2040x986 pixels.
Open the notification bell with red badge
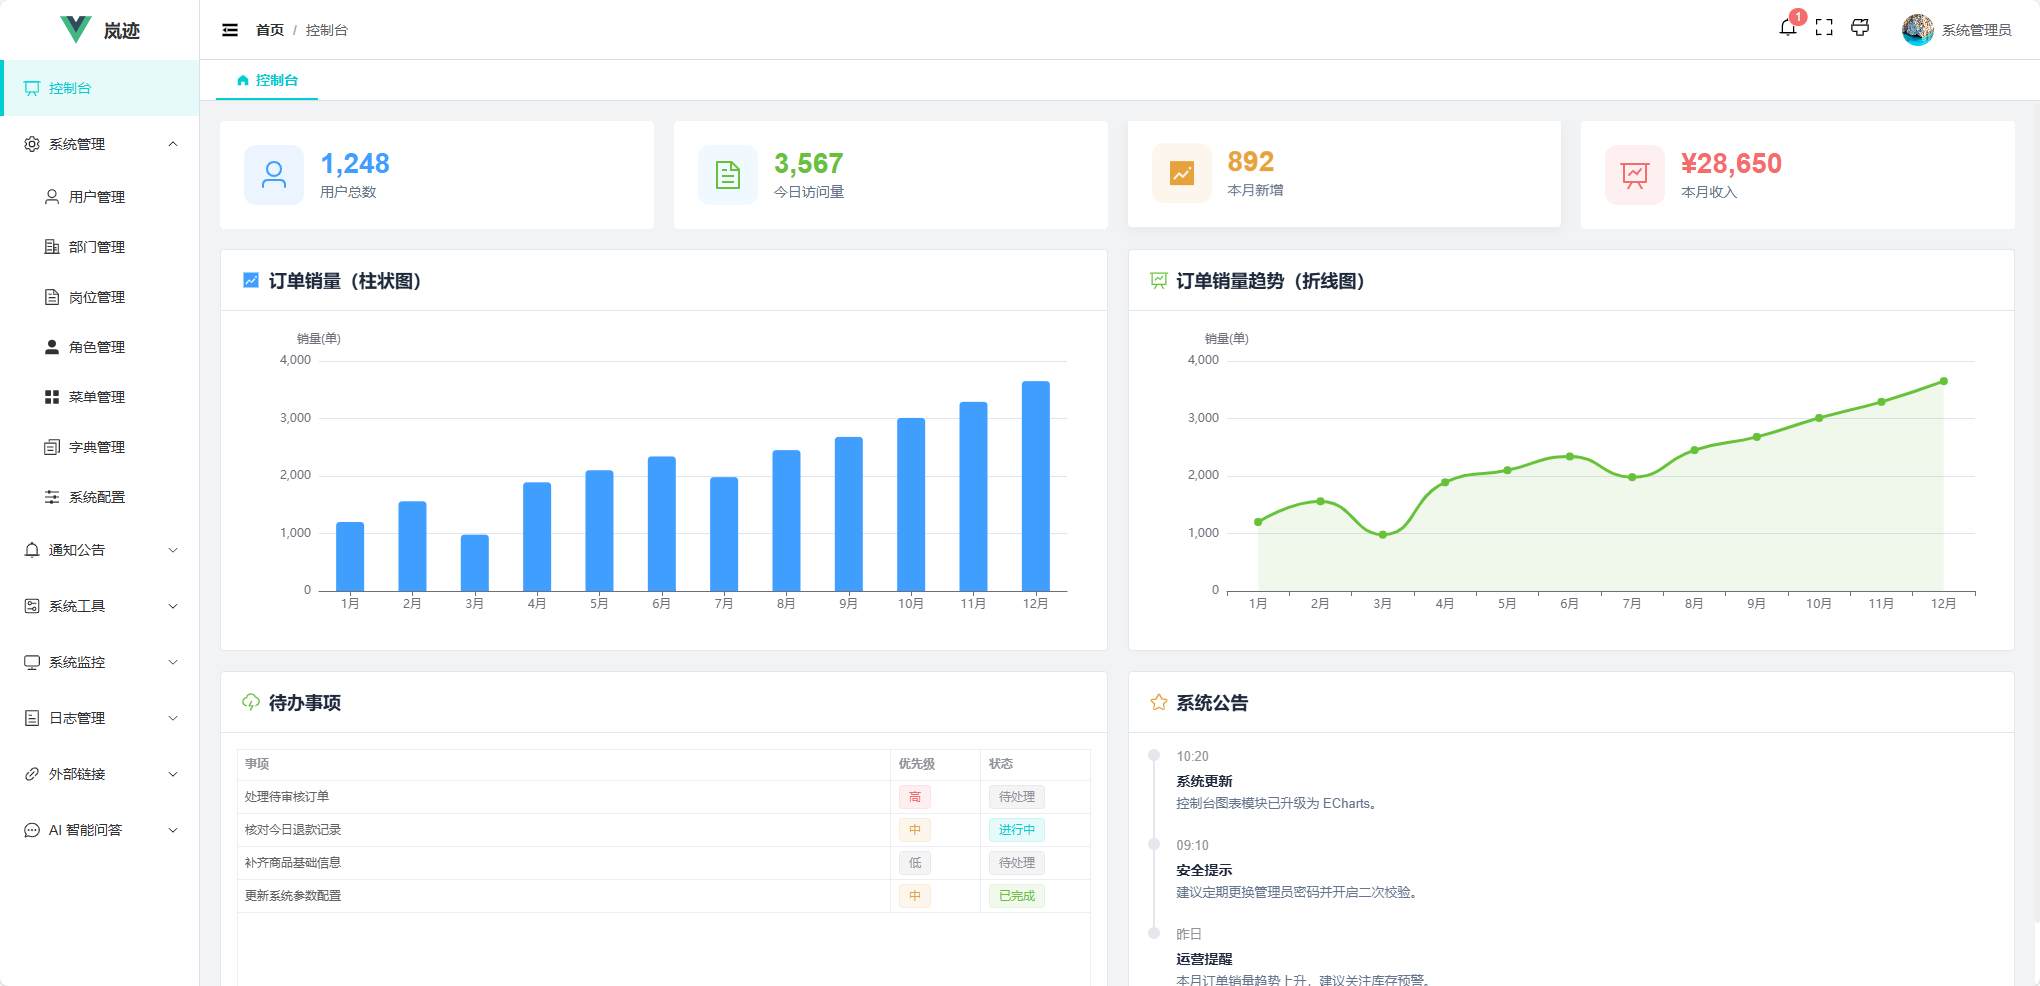point(1788,29)
